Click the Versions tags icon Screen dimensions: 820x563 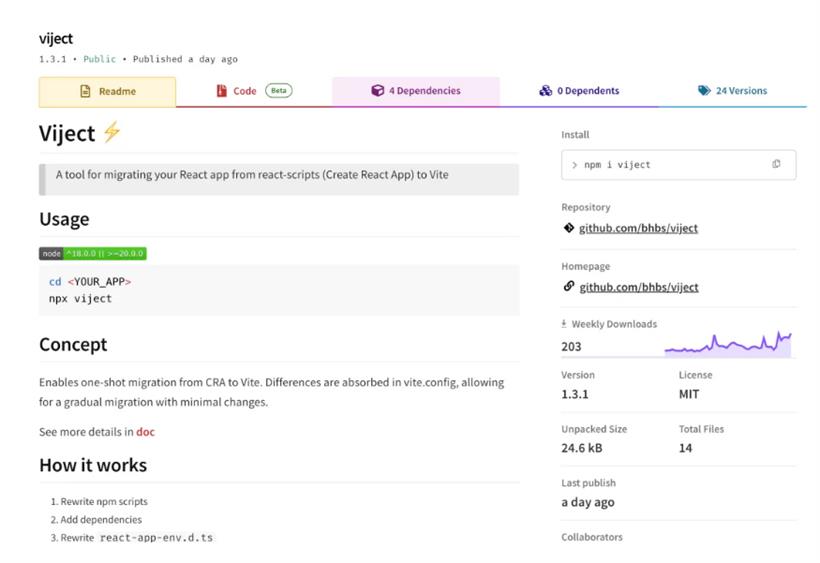704,90
